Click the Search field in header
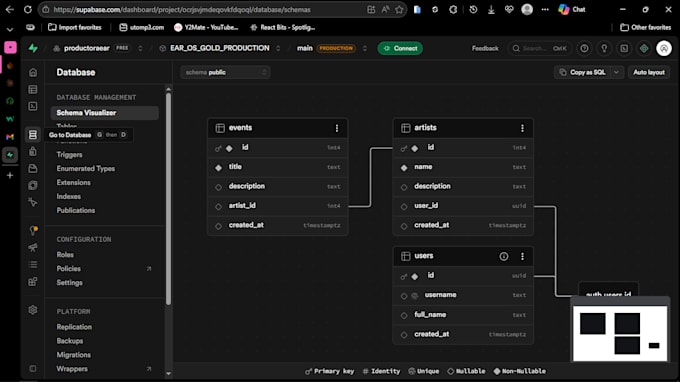The height and width of the screenshot is (382, 680). [x=539, y=48]
